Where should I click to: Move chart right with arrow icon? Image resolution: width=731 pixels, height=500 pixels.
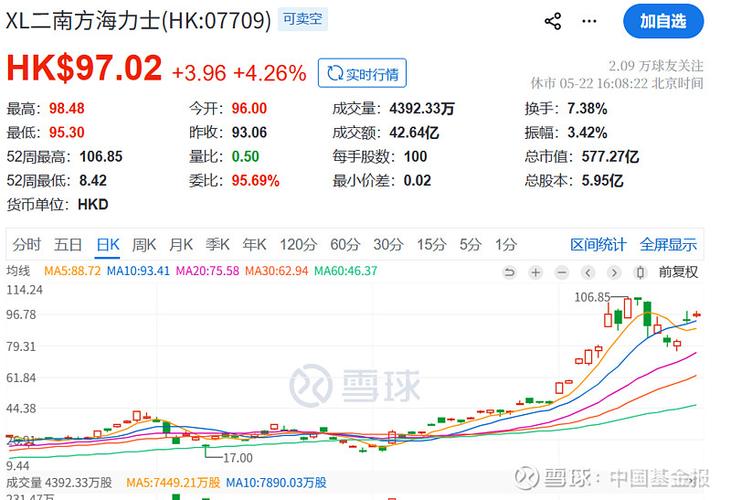614,272
